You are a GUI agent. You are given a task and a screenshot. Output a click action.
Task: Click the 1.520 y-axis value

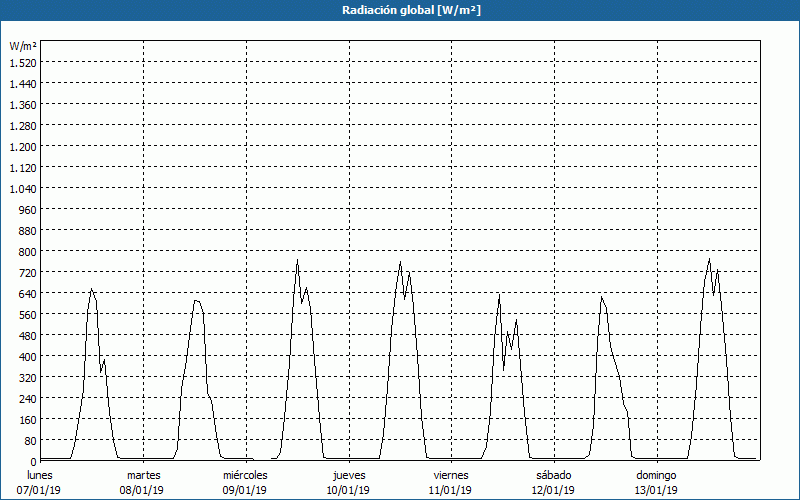coord(23,63)
